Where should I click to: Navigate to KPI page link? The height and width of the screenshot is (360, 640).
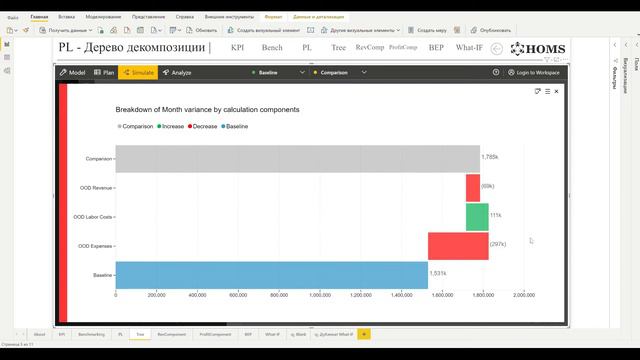click(x=238, y=48)
